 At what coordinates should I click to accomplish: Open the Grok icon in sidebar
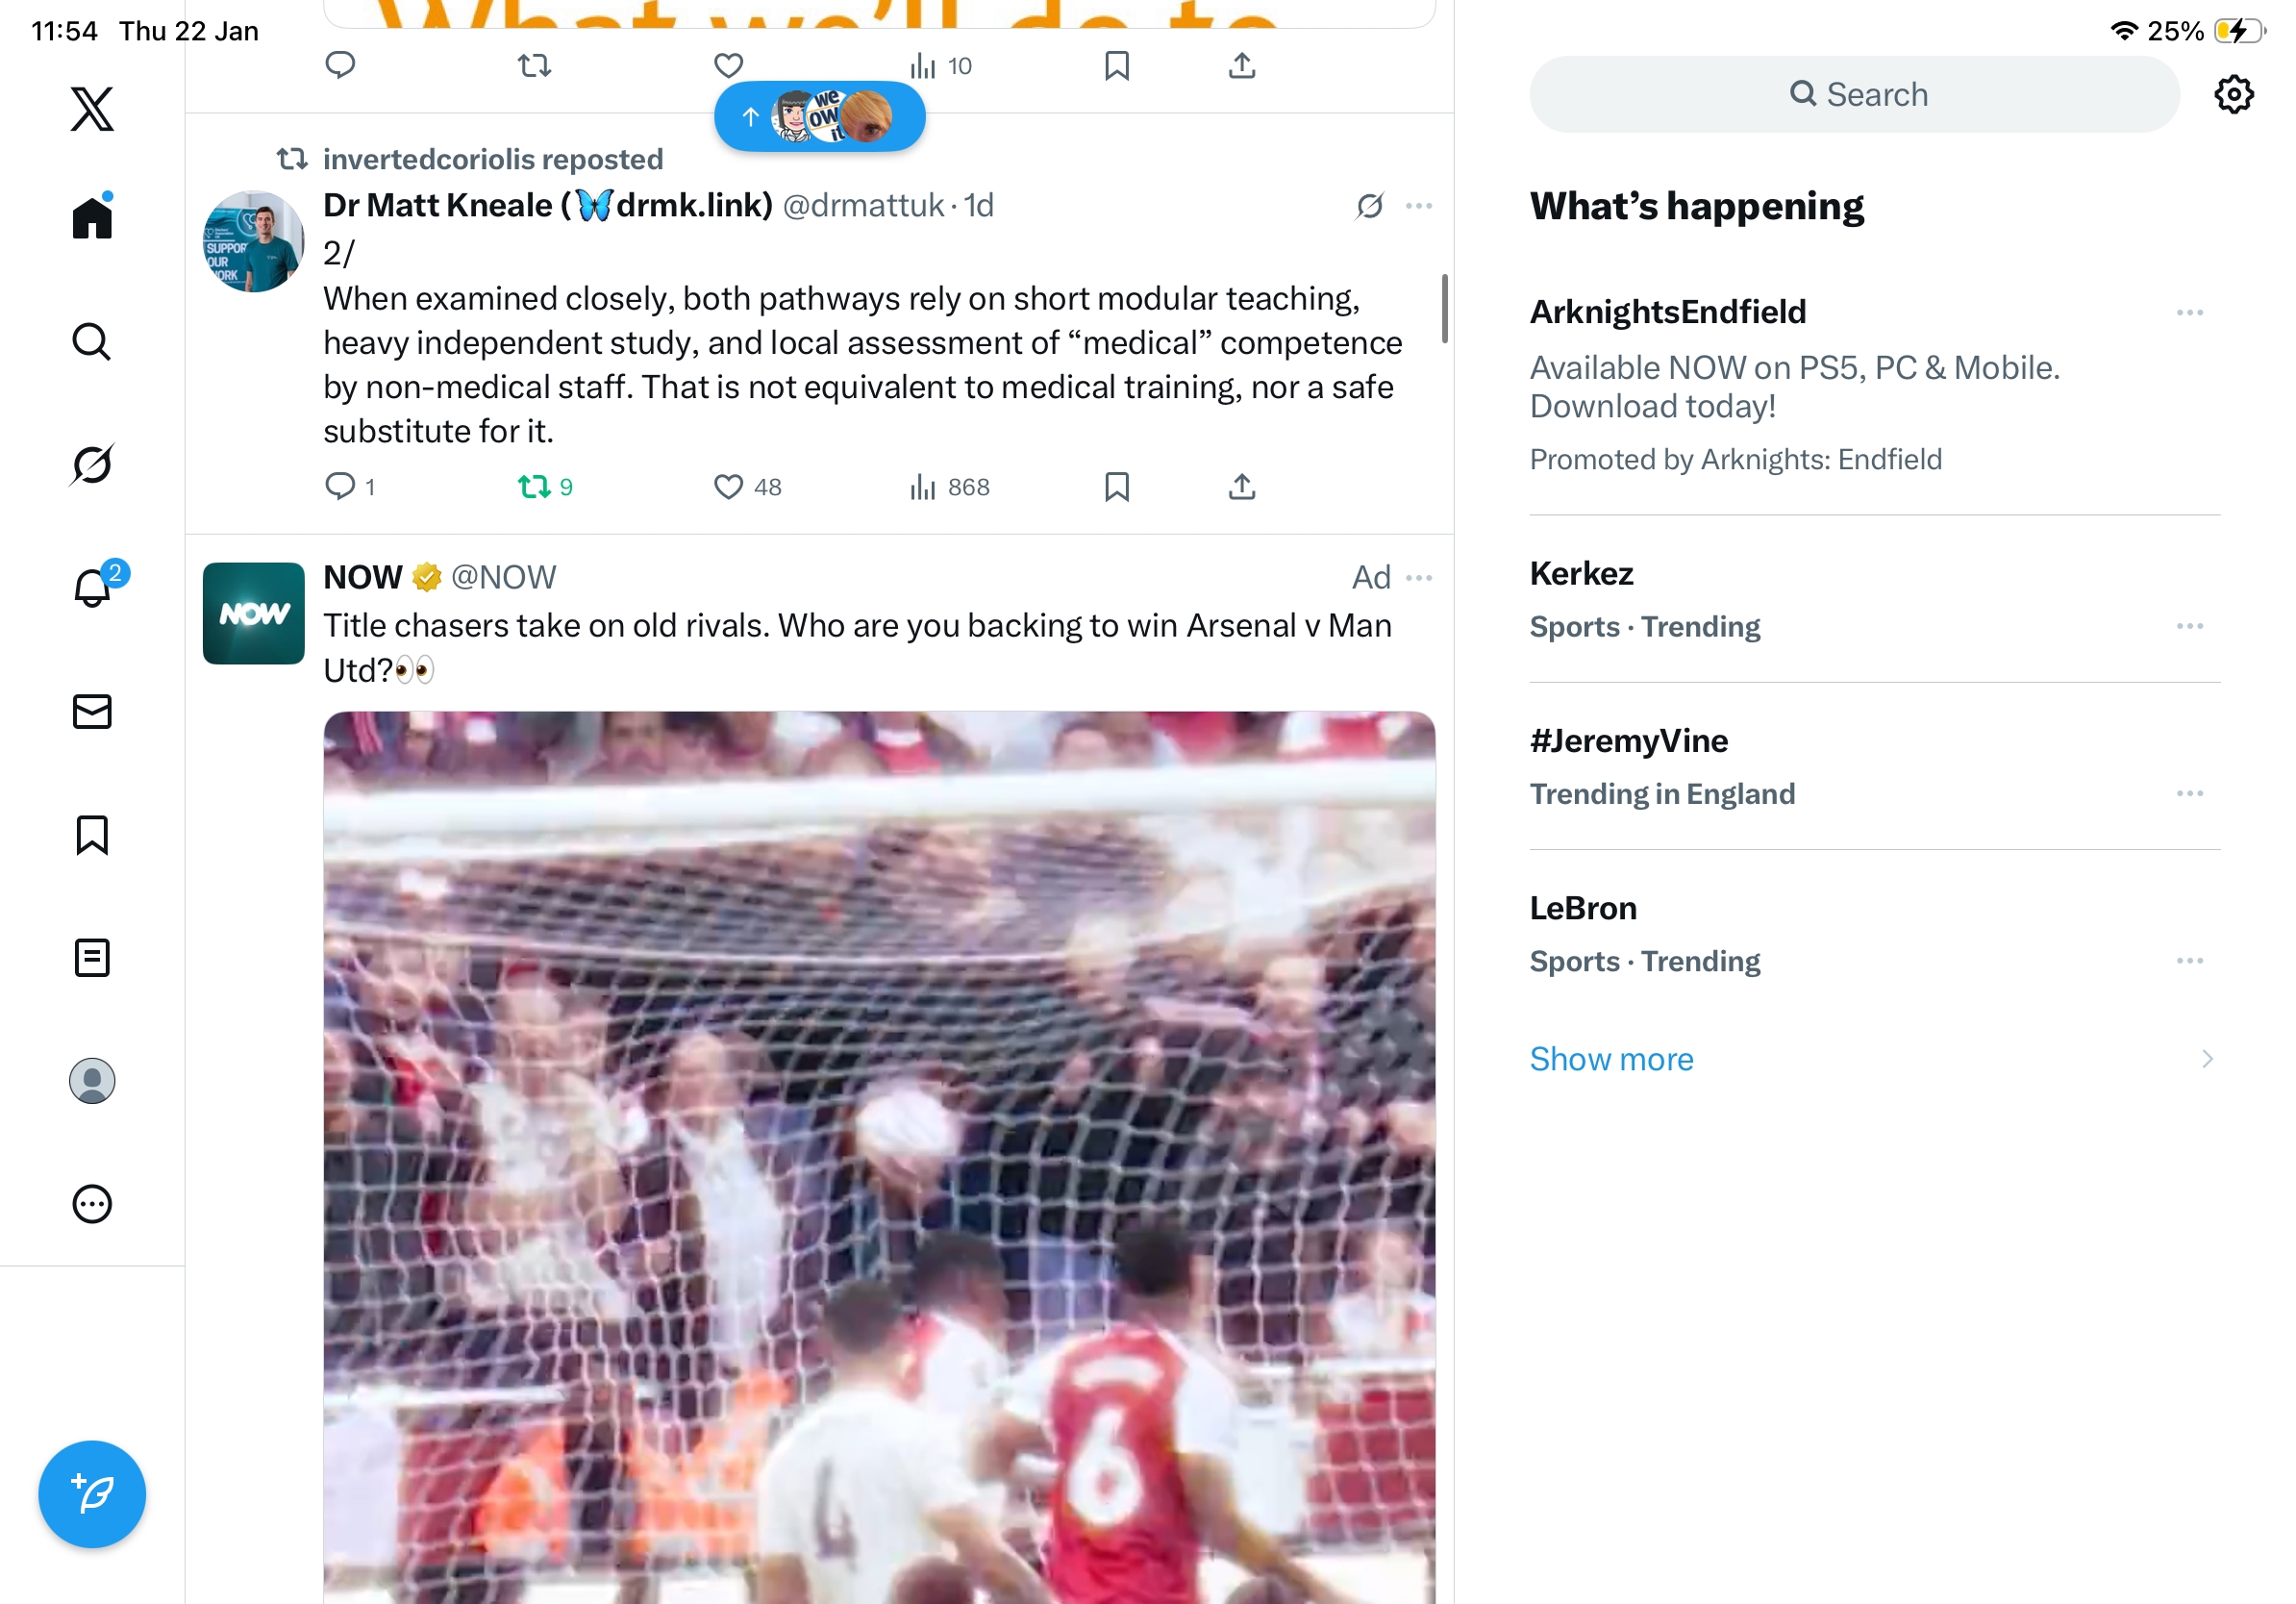tap(92, 464)
